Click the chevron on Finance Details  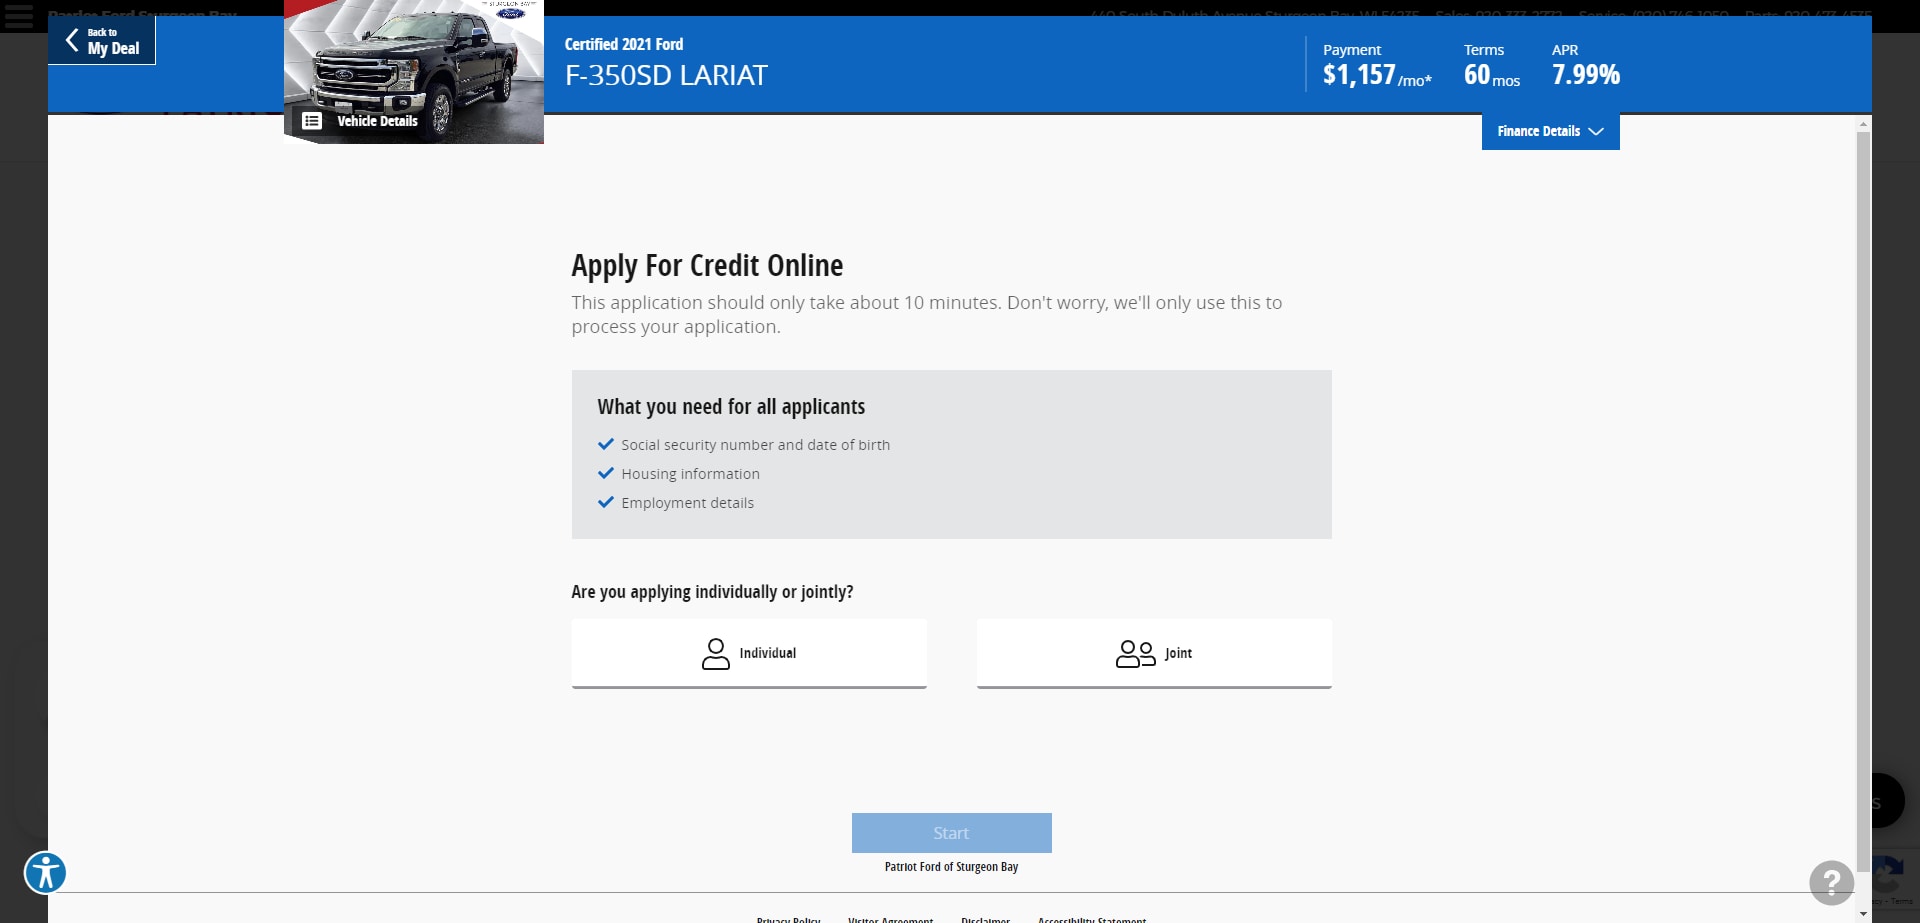(1596, 132)
